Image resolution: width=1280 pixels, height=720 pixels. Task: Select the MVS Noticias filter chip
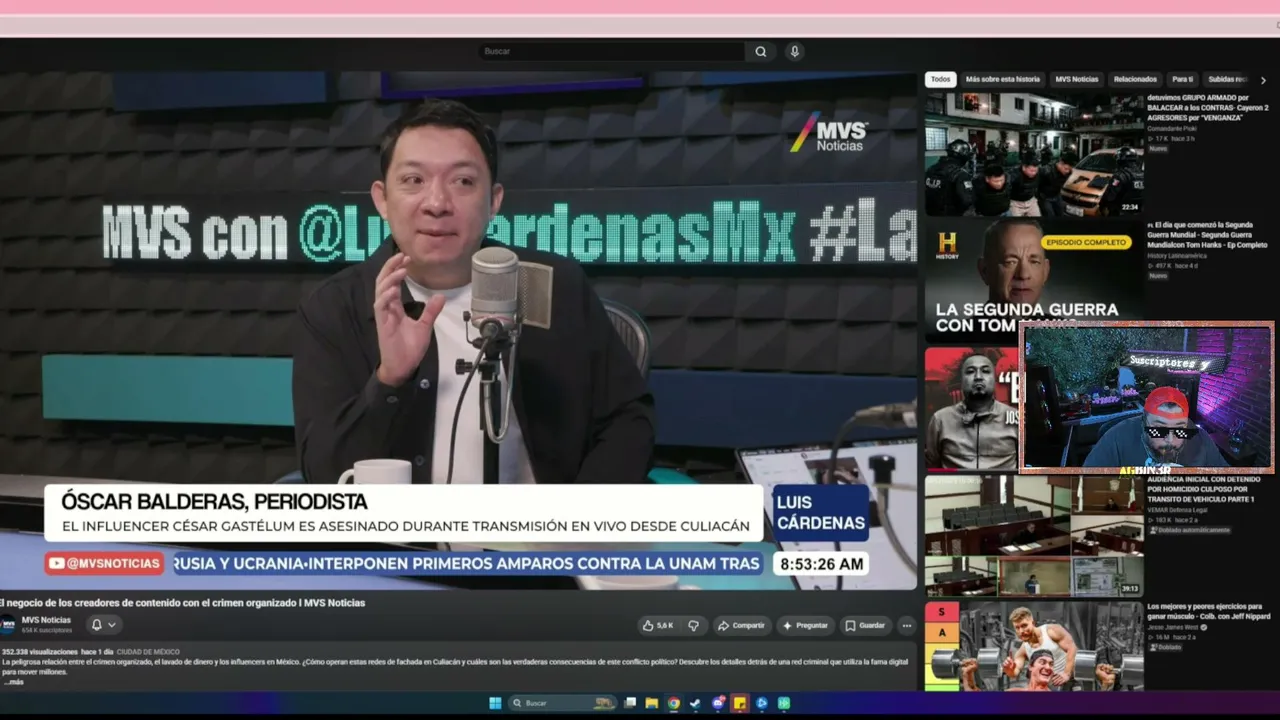[1076, 79]
